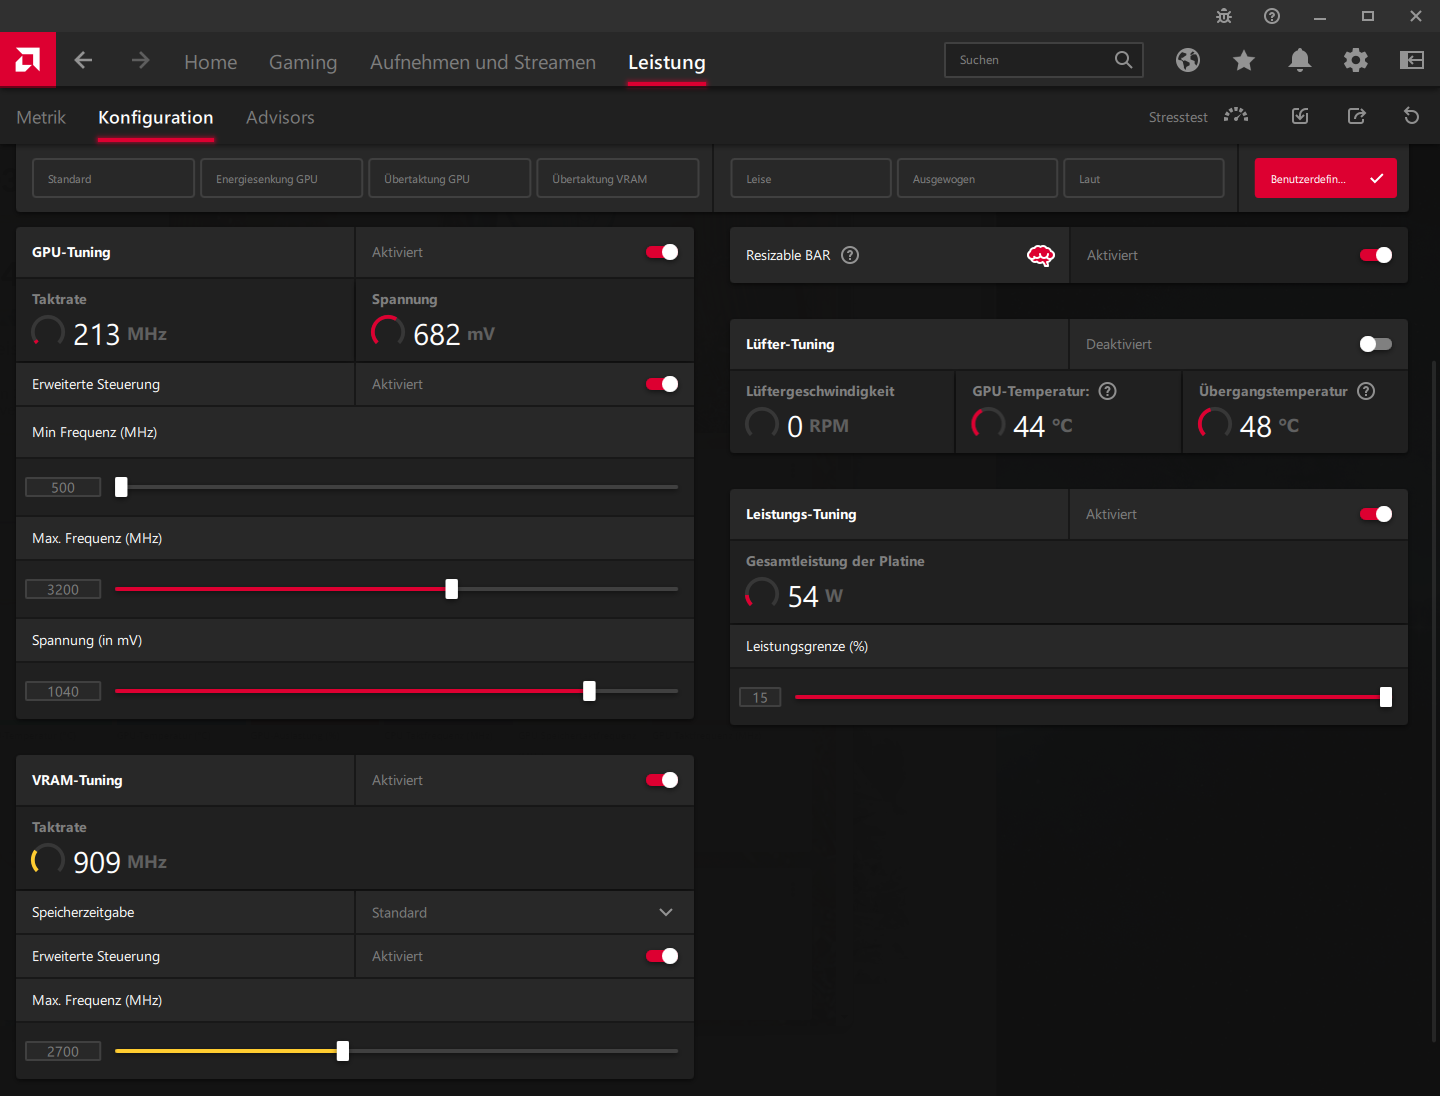Viewport: 1440px width, 1096px height.
Task: Select Übertaktung VRAM preset
Action: pos(617,178)
